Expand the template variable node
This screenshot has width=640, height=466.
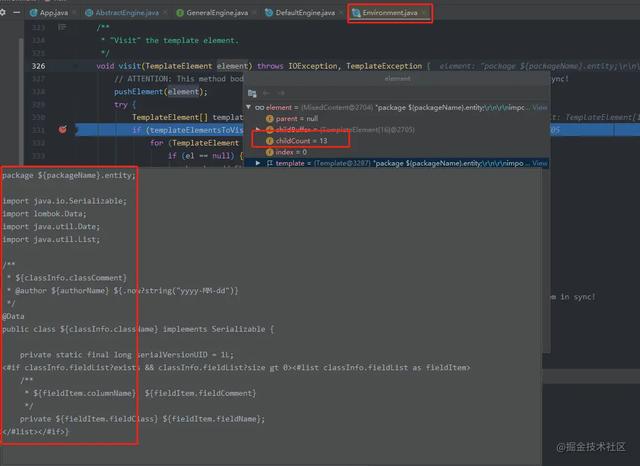pyautogui.click(x=258, y=163)
